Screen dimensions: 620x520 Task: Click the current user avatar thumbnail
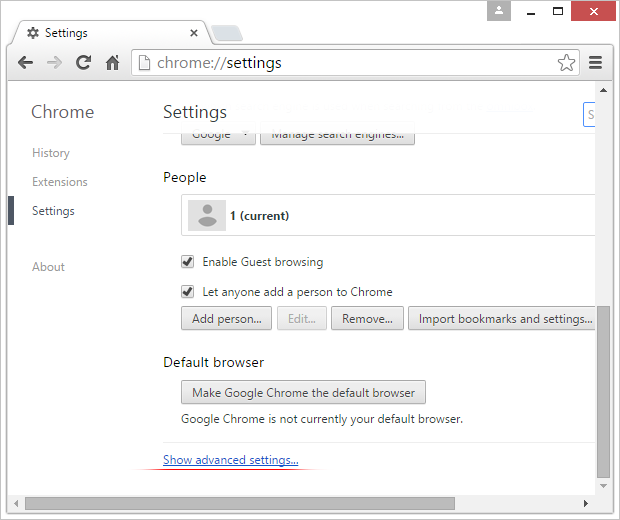(207, 215)
